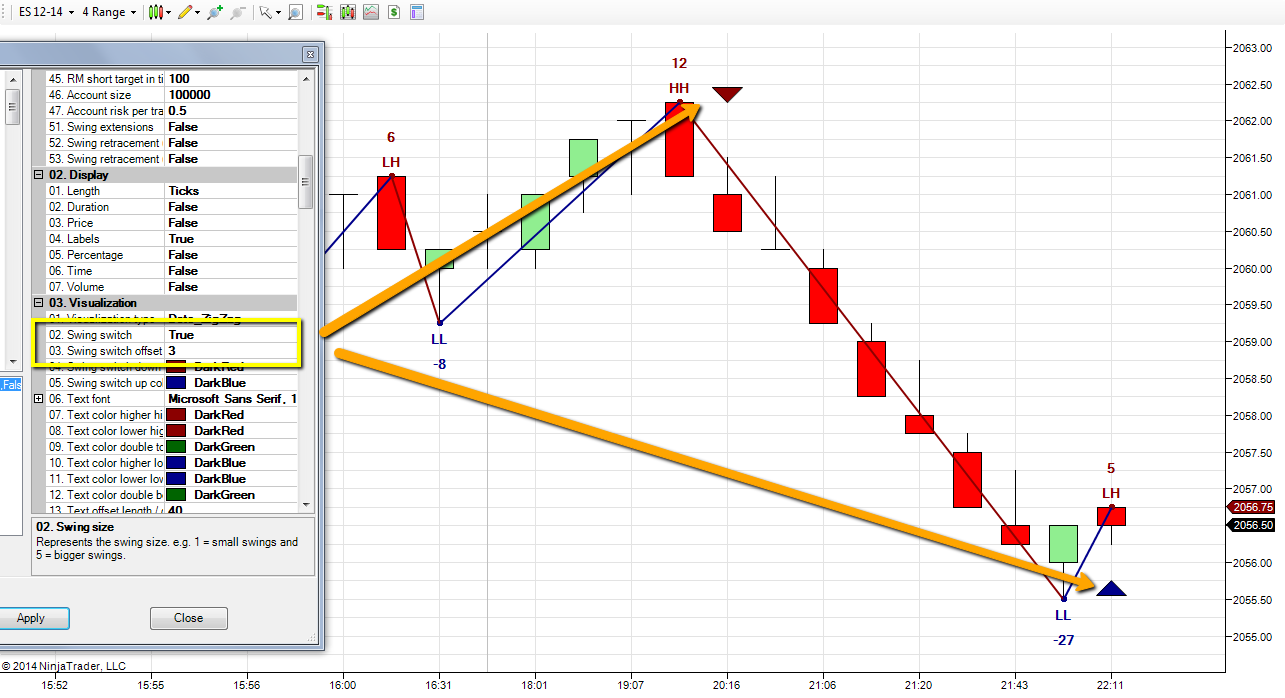The image size is (1285, 698).
Task: Open the Data Series icon
Action: coord(347,12)
